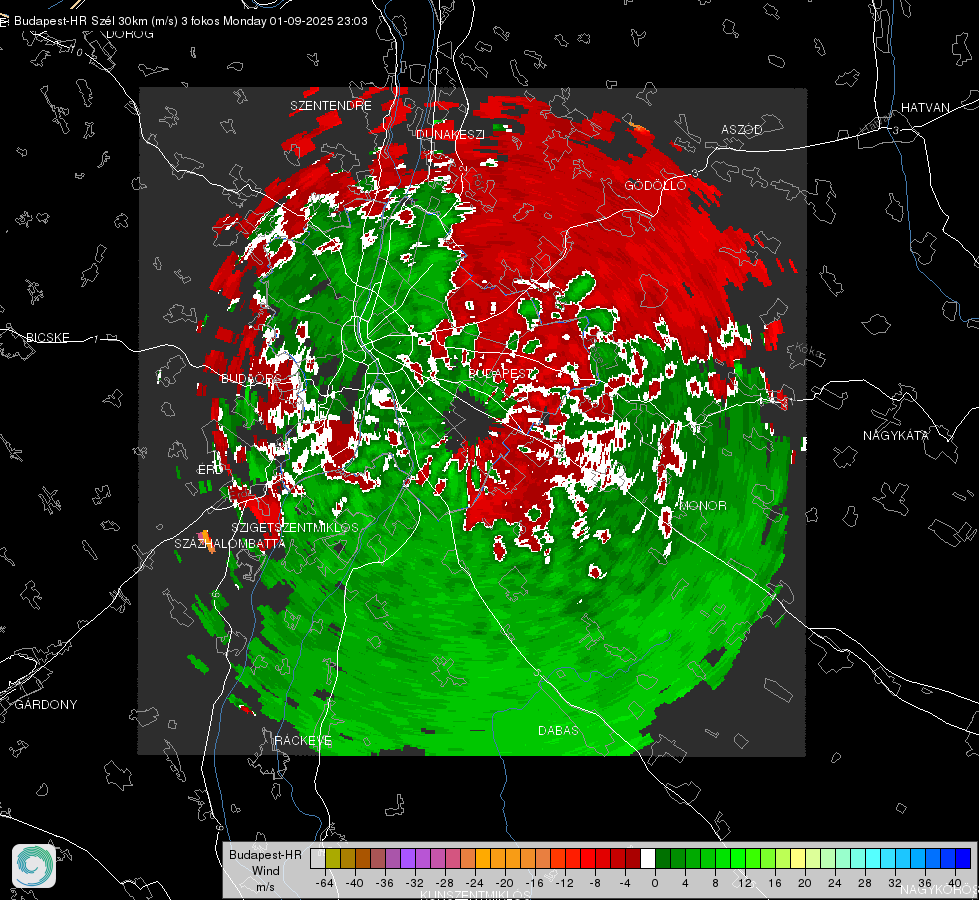Click the SZENTENDRE city label on the map

pyautogui.click(x=331, y=106)
